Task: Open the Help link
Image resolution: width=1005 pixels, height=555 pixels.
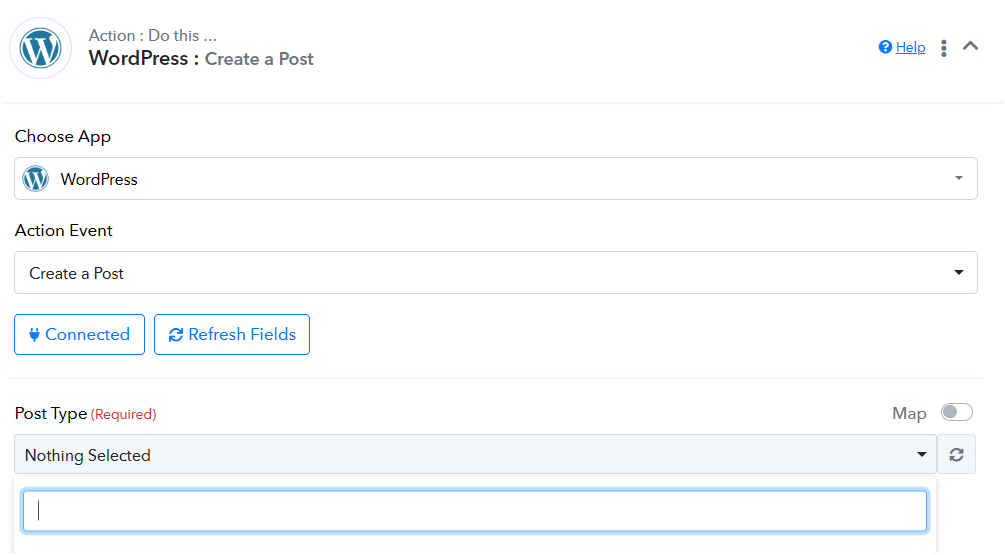Action: [x=910, y=47]
